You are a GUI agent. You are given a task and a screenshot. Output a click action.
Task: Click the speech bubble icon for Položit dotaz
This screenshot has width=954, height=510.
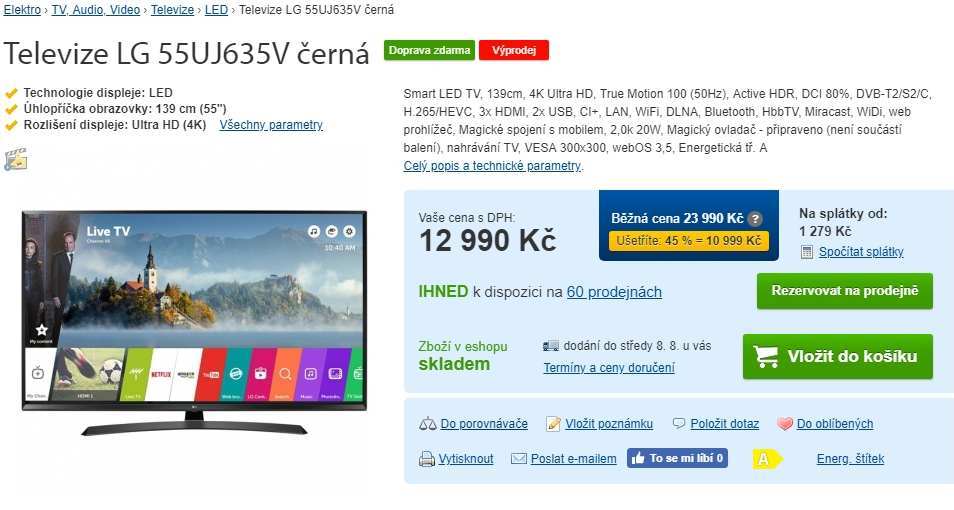pos(679,424)
